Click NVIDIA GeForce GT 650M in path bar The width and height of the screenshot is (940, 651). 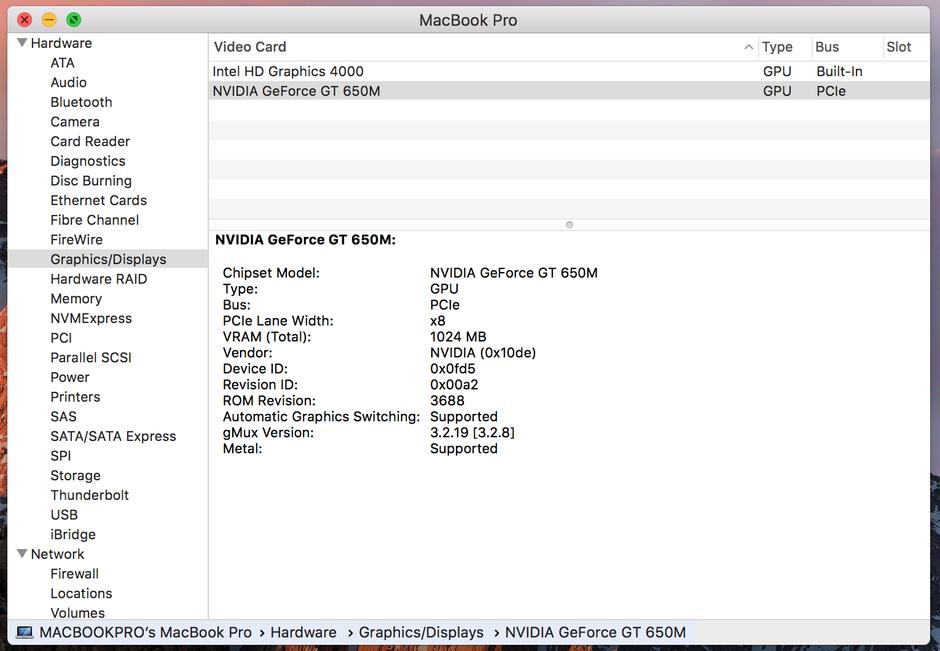(595, 632)
